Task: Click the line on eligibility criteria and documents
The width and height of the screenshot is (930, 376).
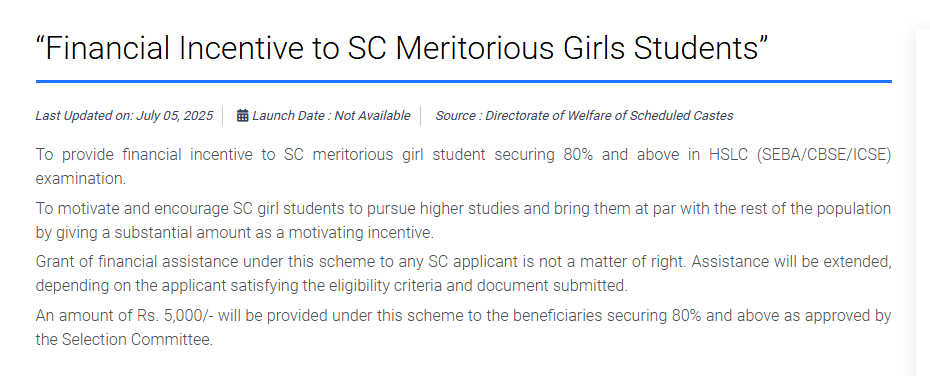Action: tap(332, 286)
